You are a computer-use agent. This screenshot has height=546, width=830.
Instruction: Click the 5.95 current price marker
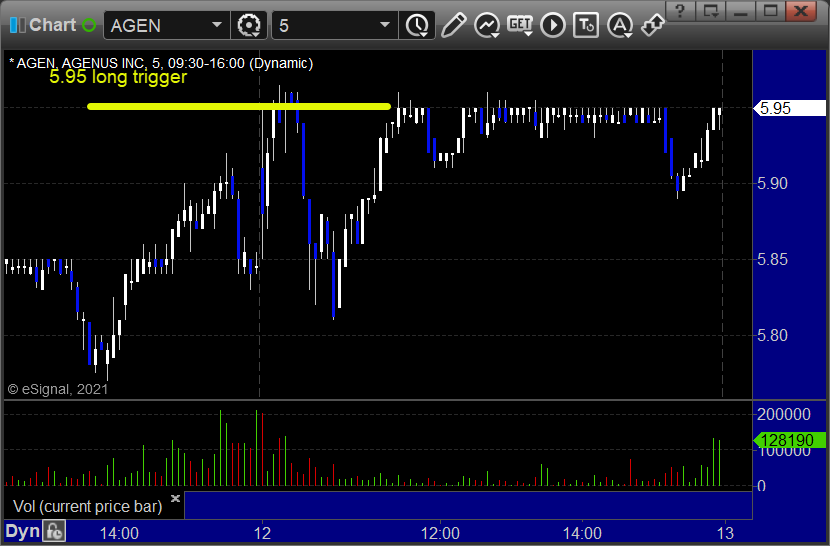click(x=789, y=108)
